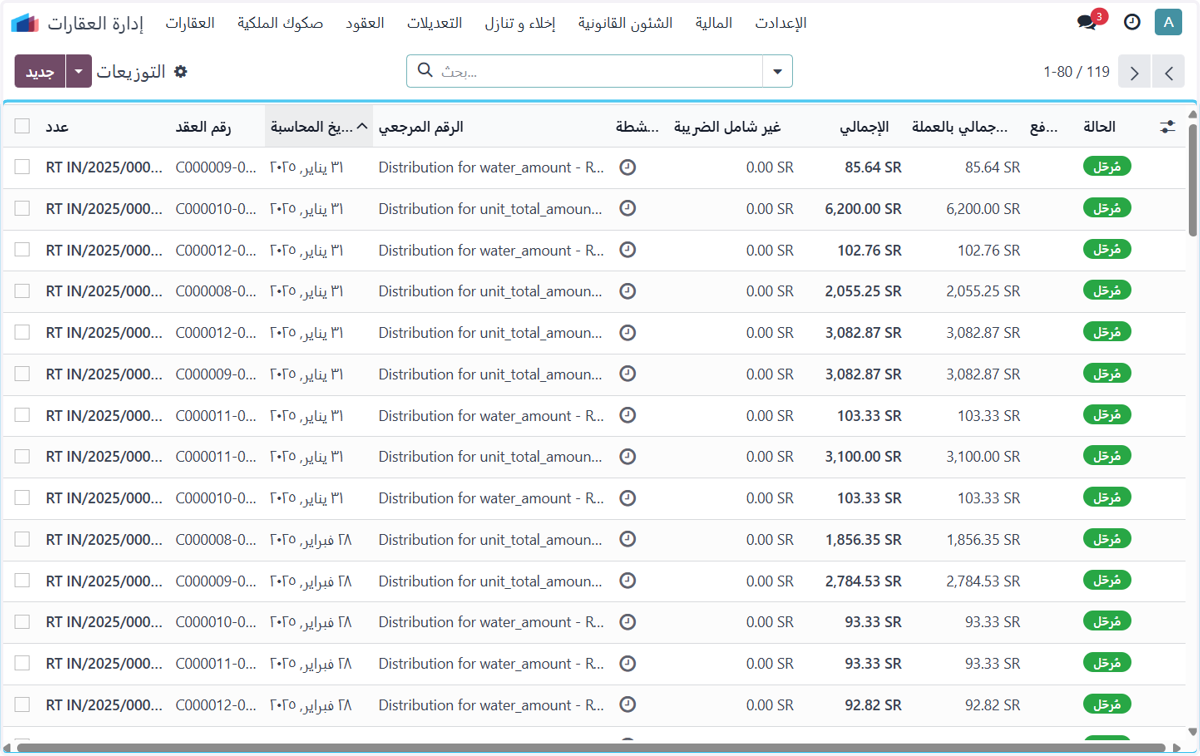Open the المالية menu
Viewport: 1200px width, 756px height.
714,23
